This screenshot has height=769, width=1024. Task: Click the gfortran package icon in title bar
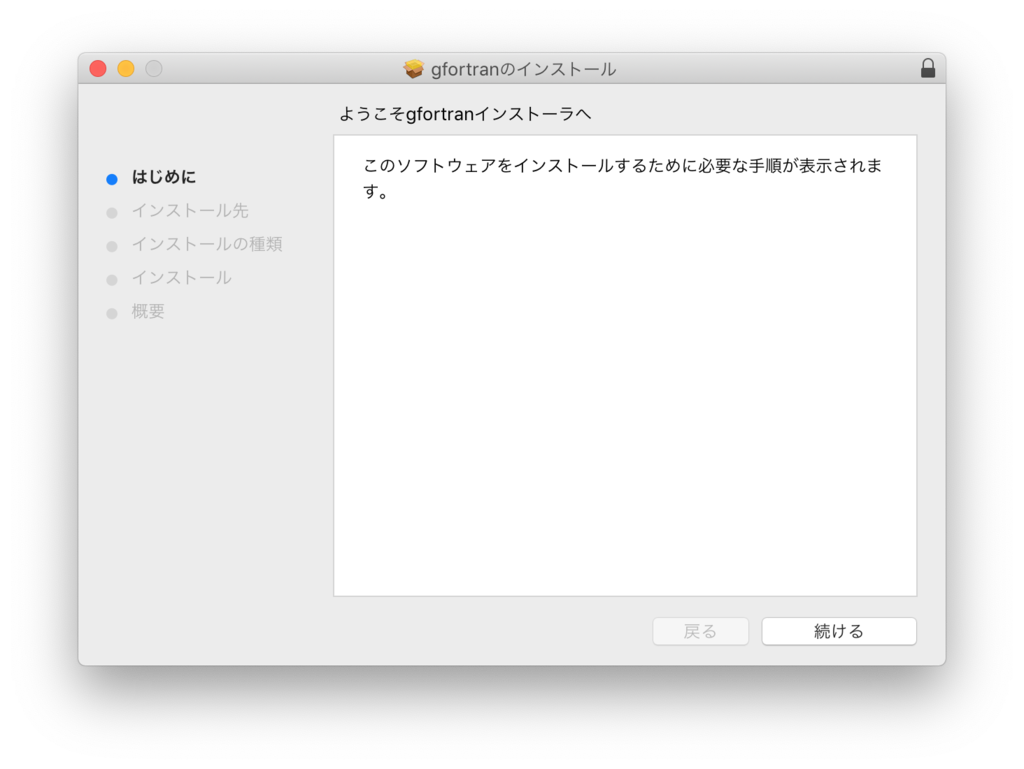pos(416,68)
